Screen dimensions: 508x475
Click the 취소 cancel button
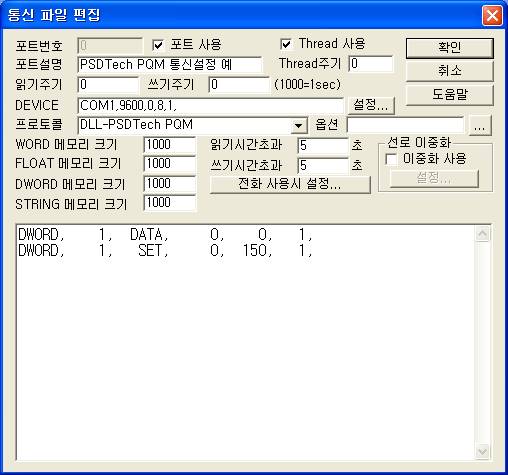(449, 71)
